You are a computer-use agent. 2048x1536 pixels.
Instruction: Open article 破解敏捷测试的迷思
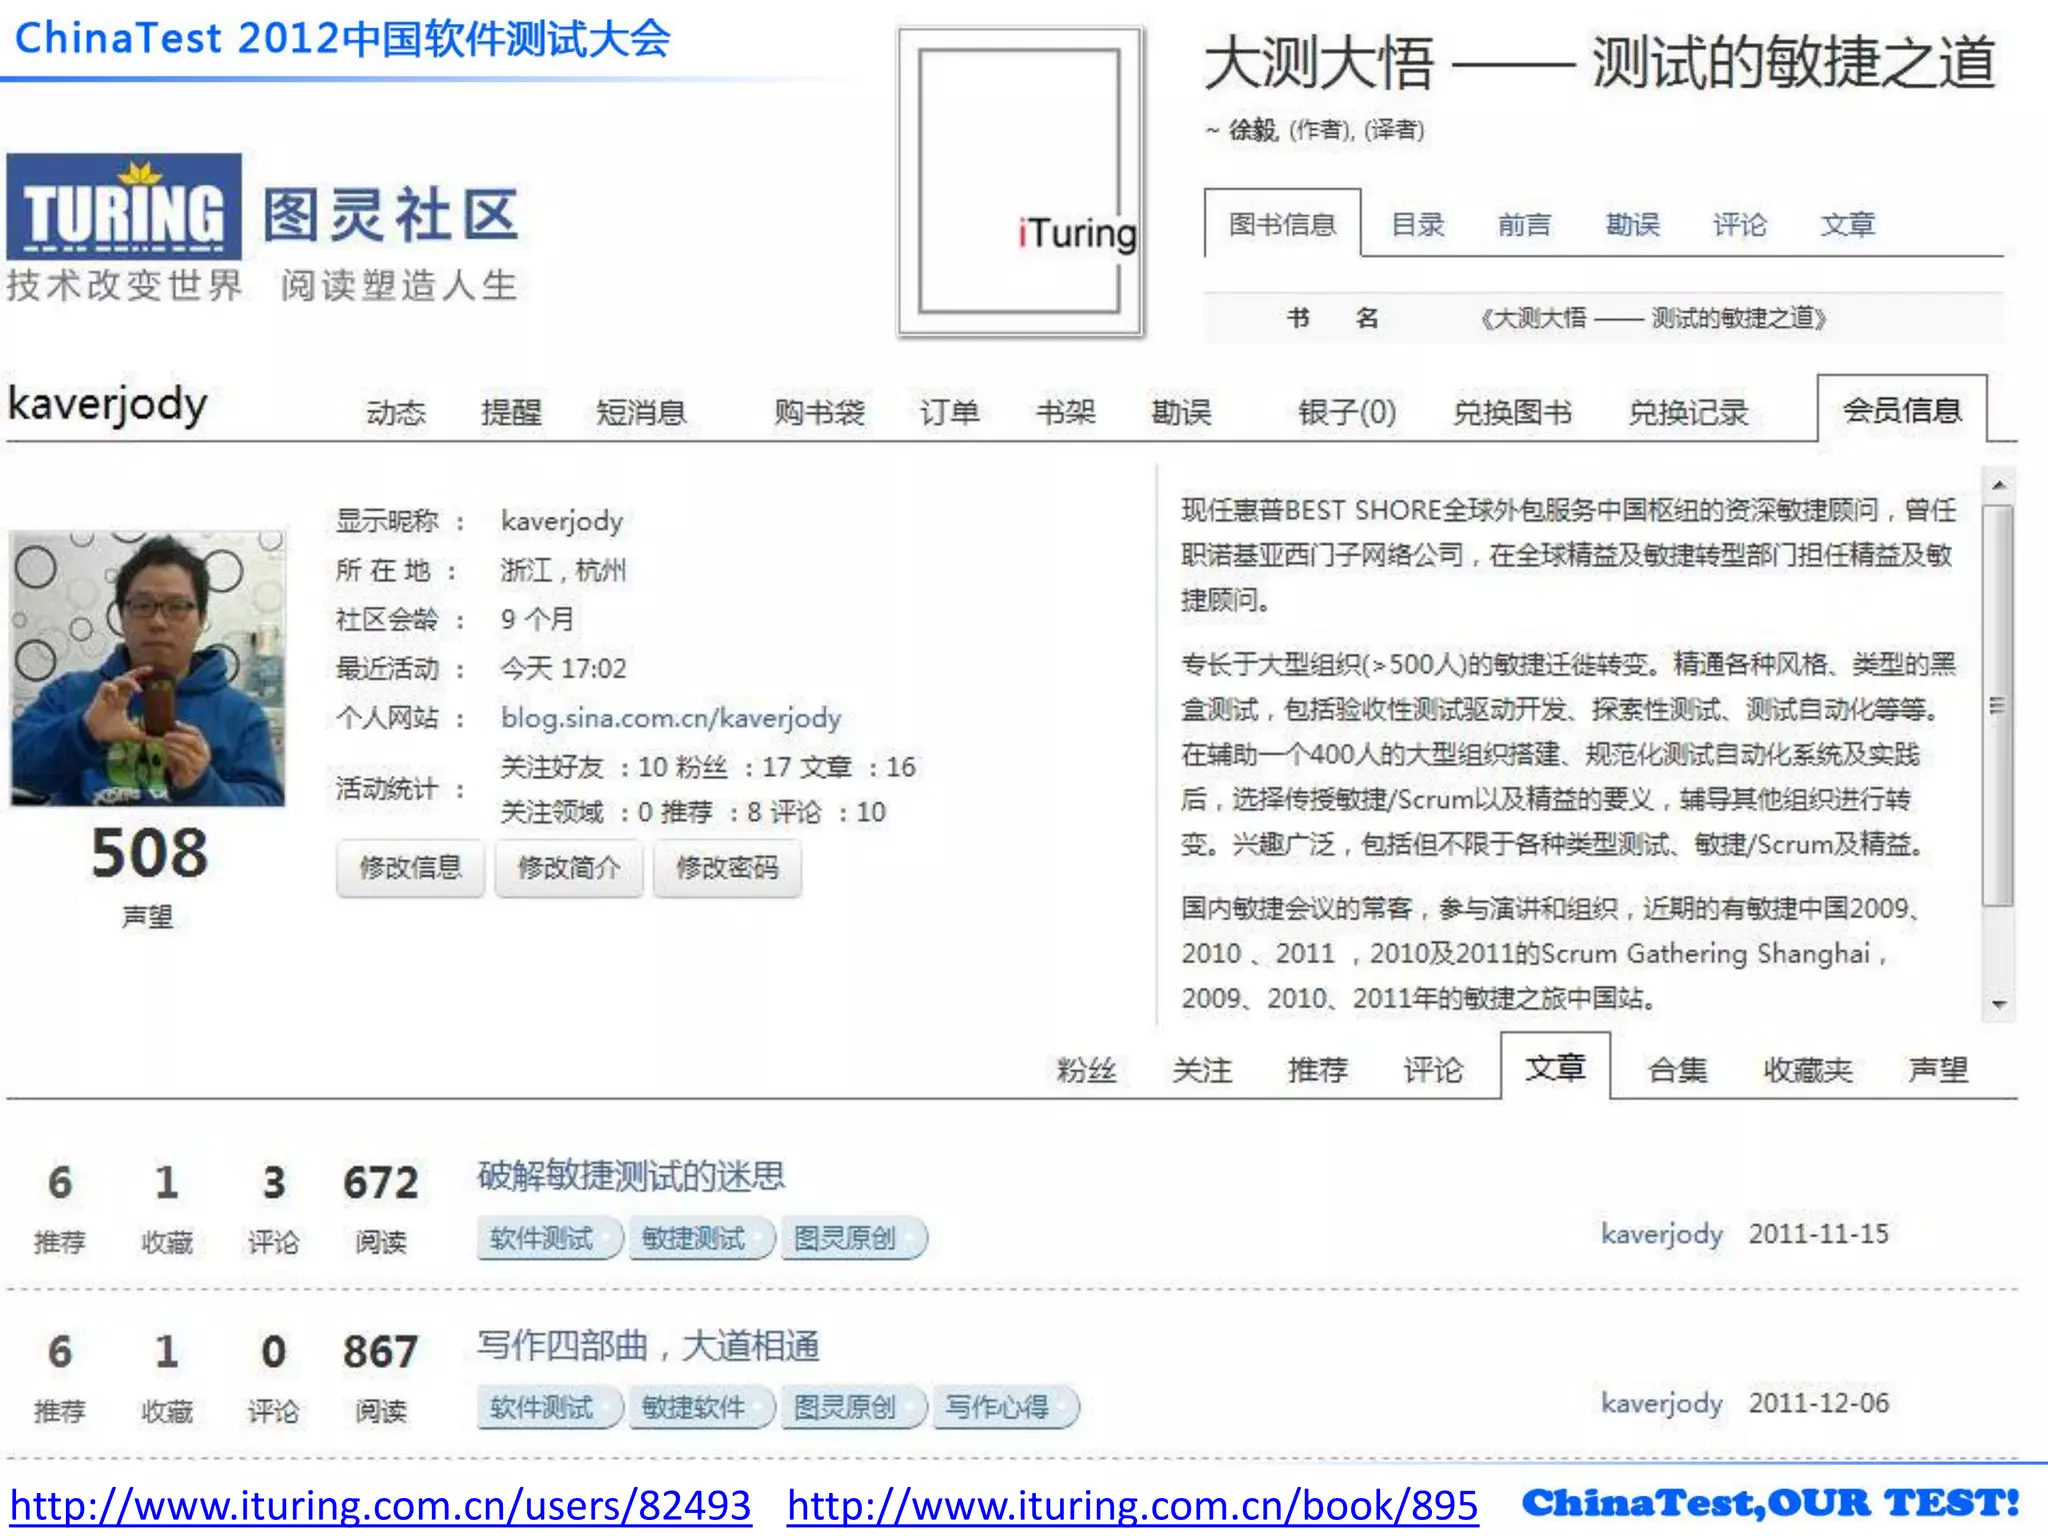[x=631, y=1176]
